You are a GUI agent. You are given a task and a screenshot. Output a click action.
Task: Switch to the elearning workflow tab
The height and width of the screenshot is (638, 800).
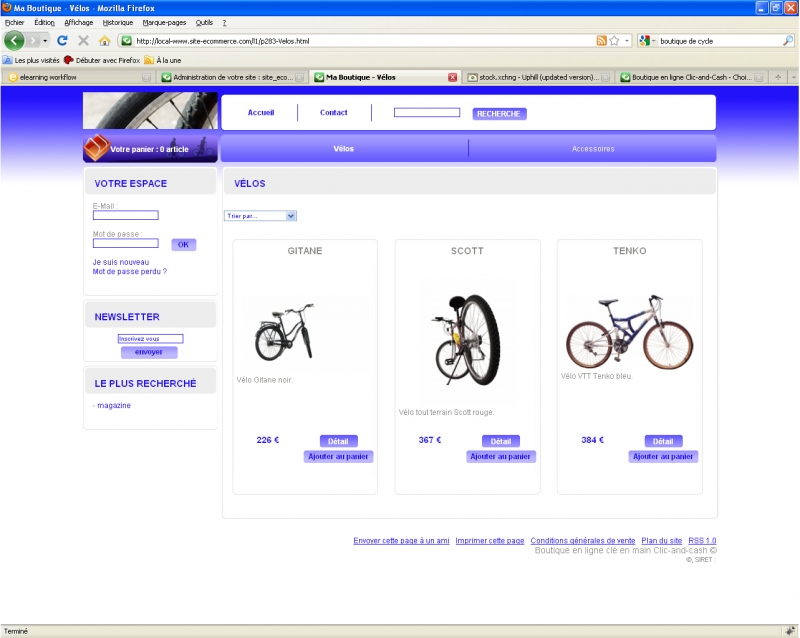(78, 77)
